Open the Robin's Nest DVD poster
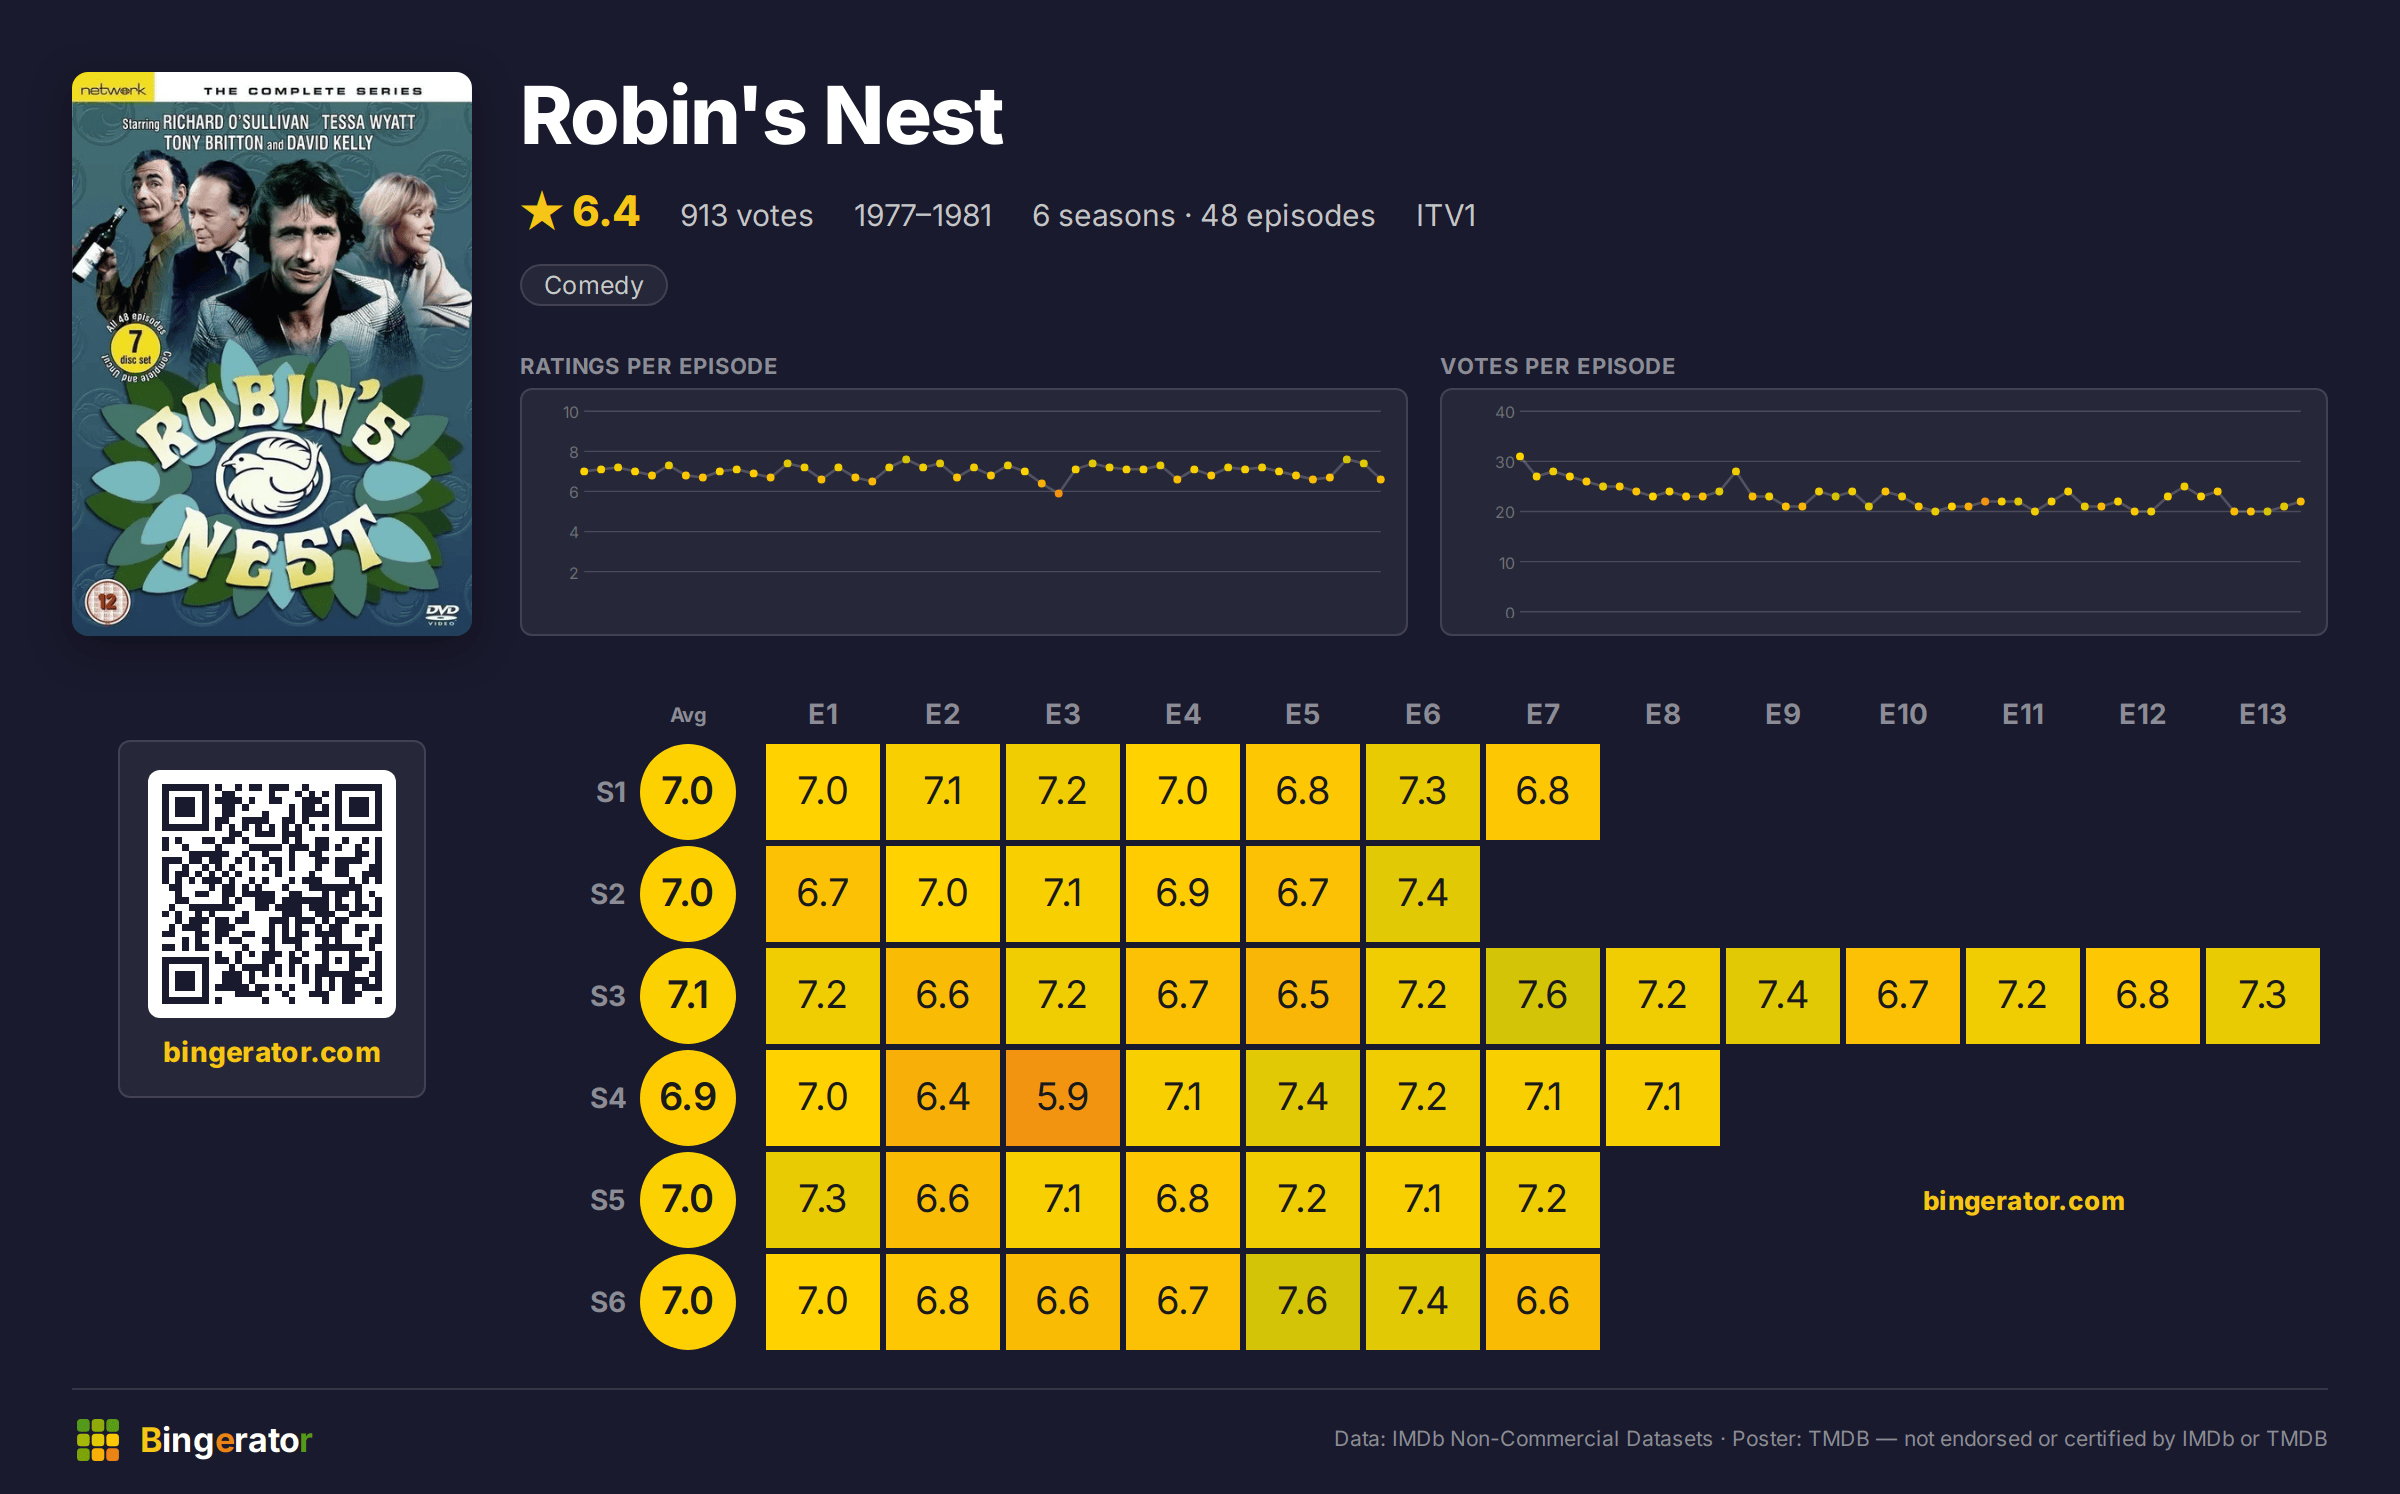The image size is (2400, 1494). tap(272, 354)
